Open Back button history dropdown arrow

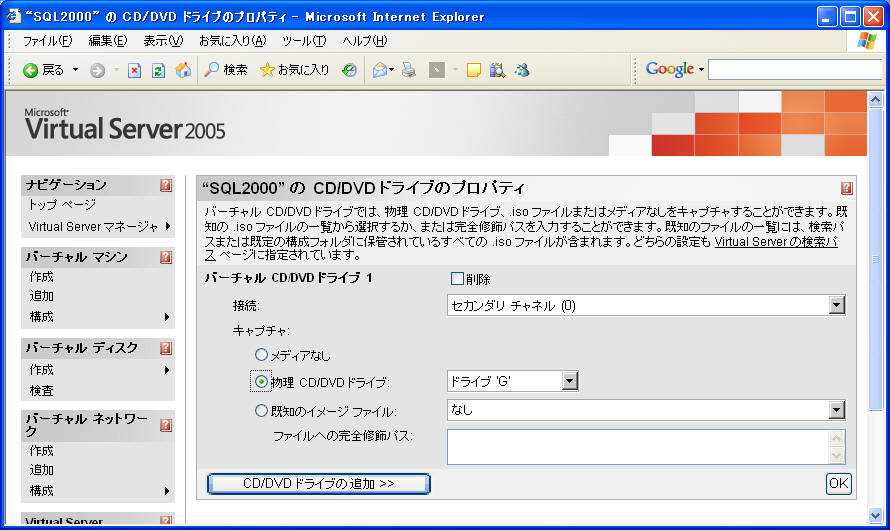75,70
